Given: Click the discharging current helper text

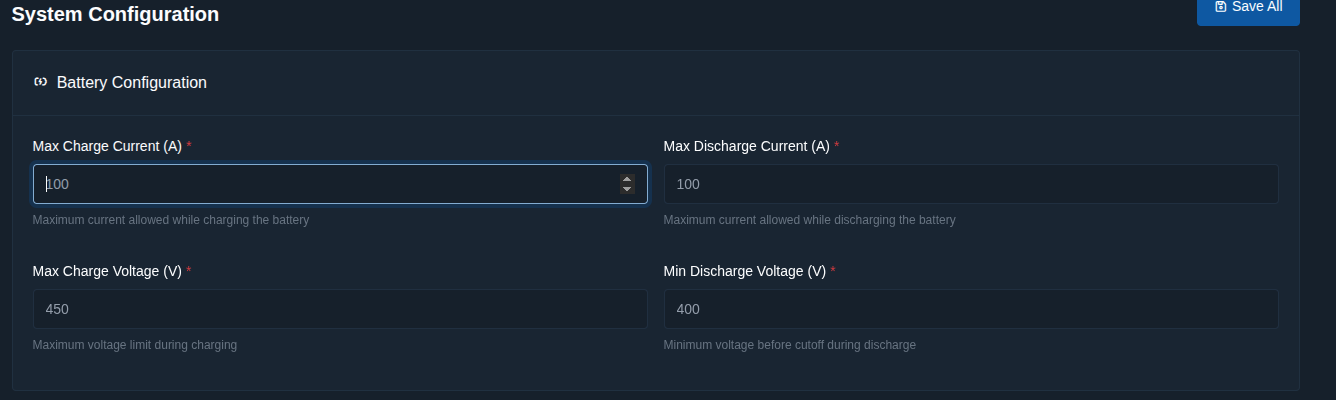Looking at the screenshot, I should click(x=809, y=220).
